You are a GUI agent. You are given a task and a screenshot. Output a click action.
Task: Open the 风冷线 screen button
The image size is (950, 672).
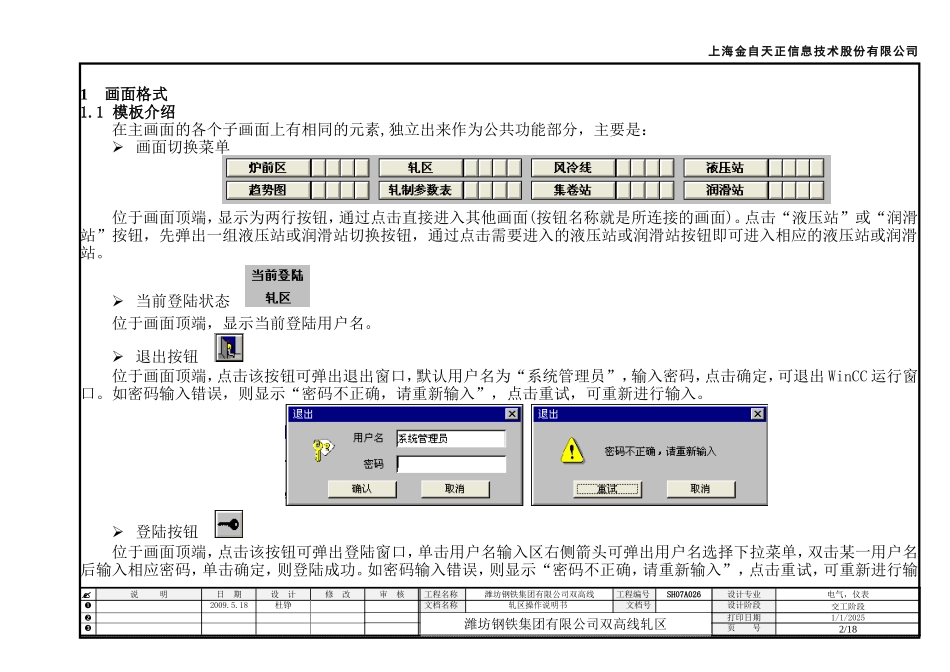point(573,168)
